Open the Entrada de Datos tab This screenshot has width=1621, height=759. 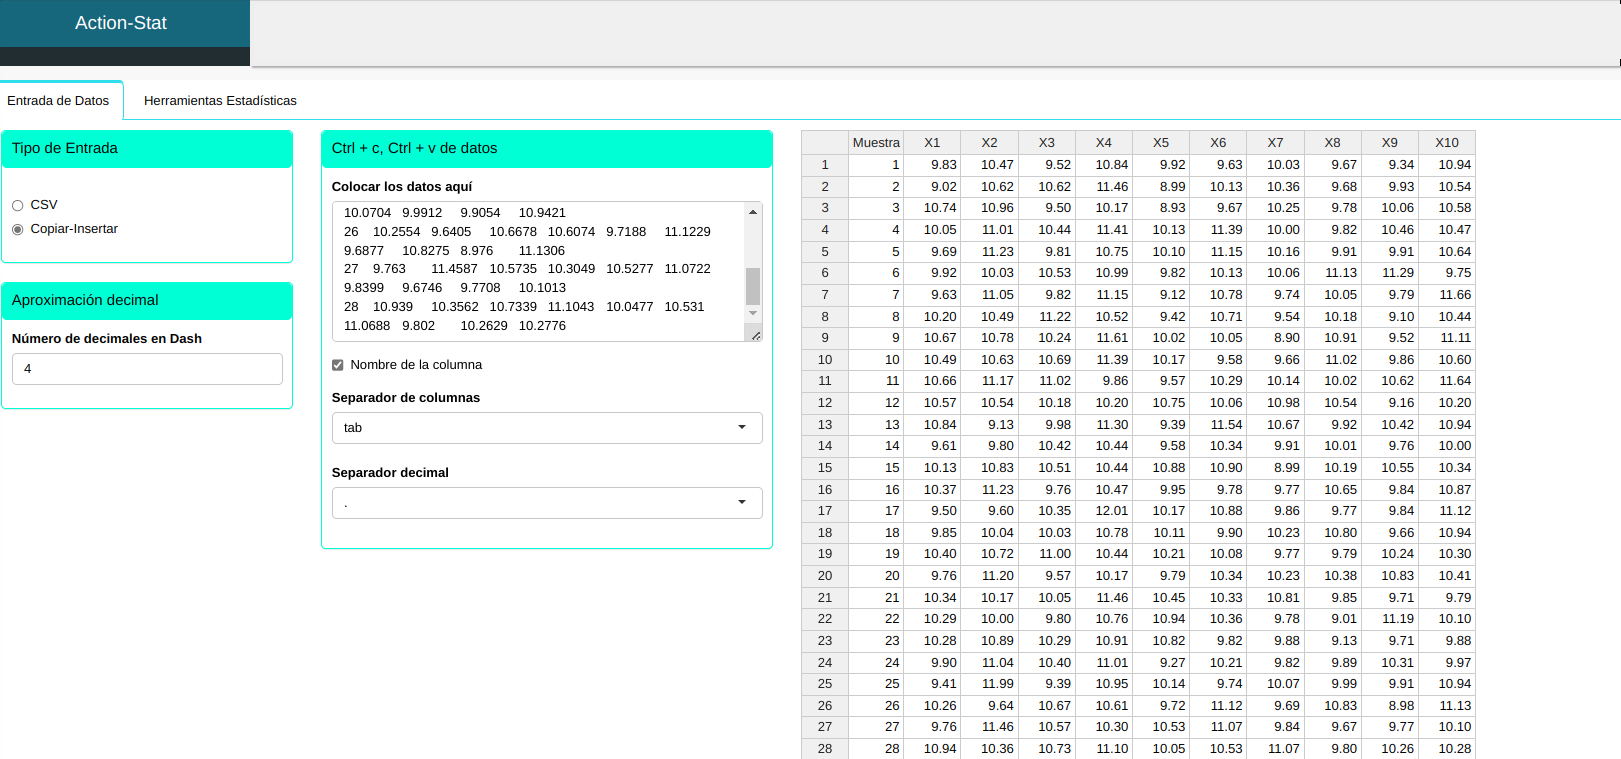(58, 101)
